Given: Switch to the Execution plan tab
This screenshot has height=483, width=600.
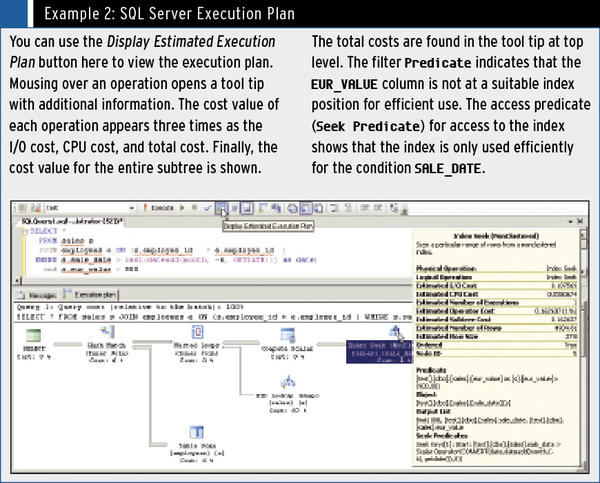Looking at the screenshot, I should click(x=90, y=295).
